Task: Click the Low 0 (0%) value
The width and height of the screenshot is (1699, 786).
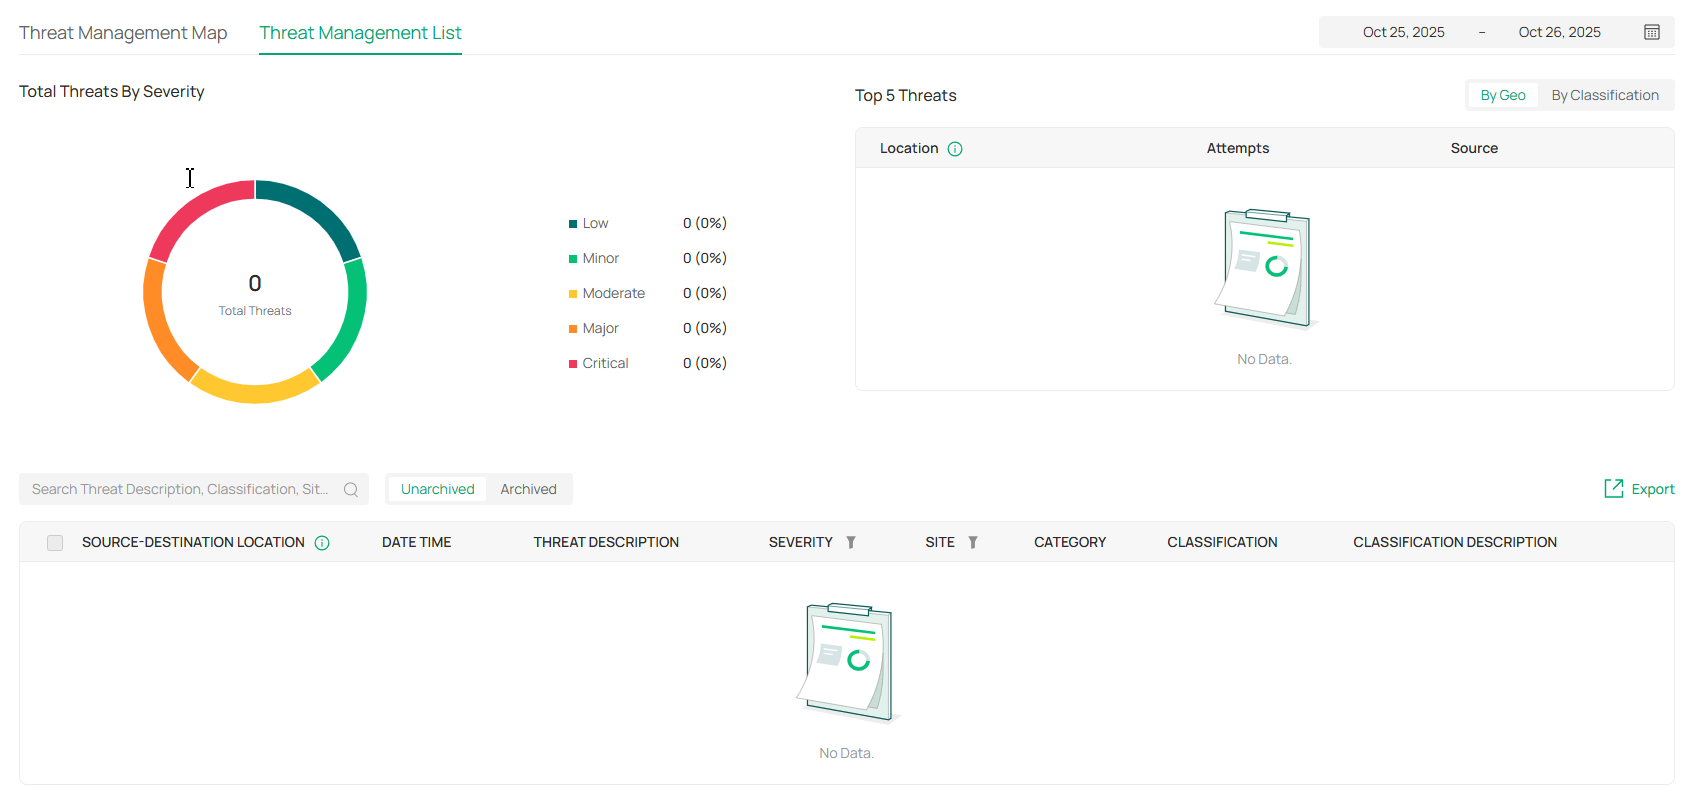Action: (x=705, y=223)
